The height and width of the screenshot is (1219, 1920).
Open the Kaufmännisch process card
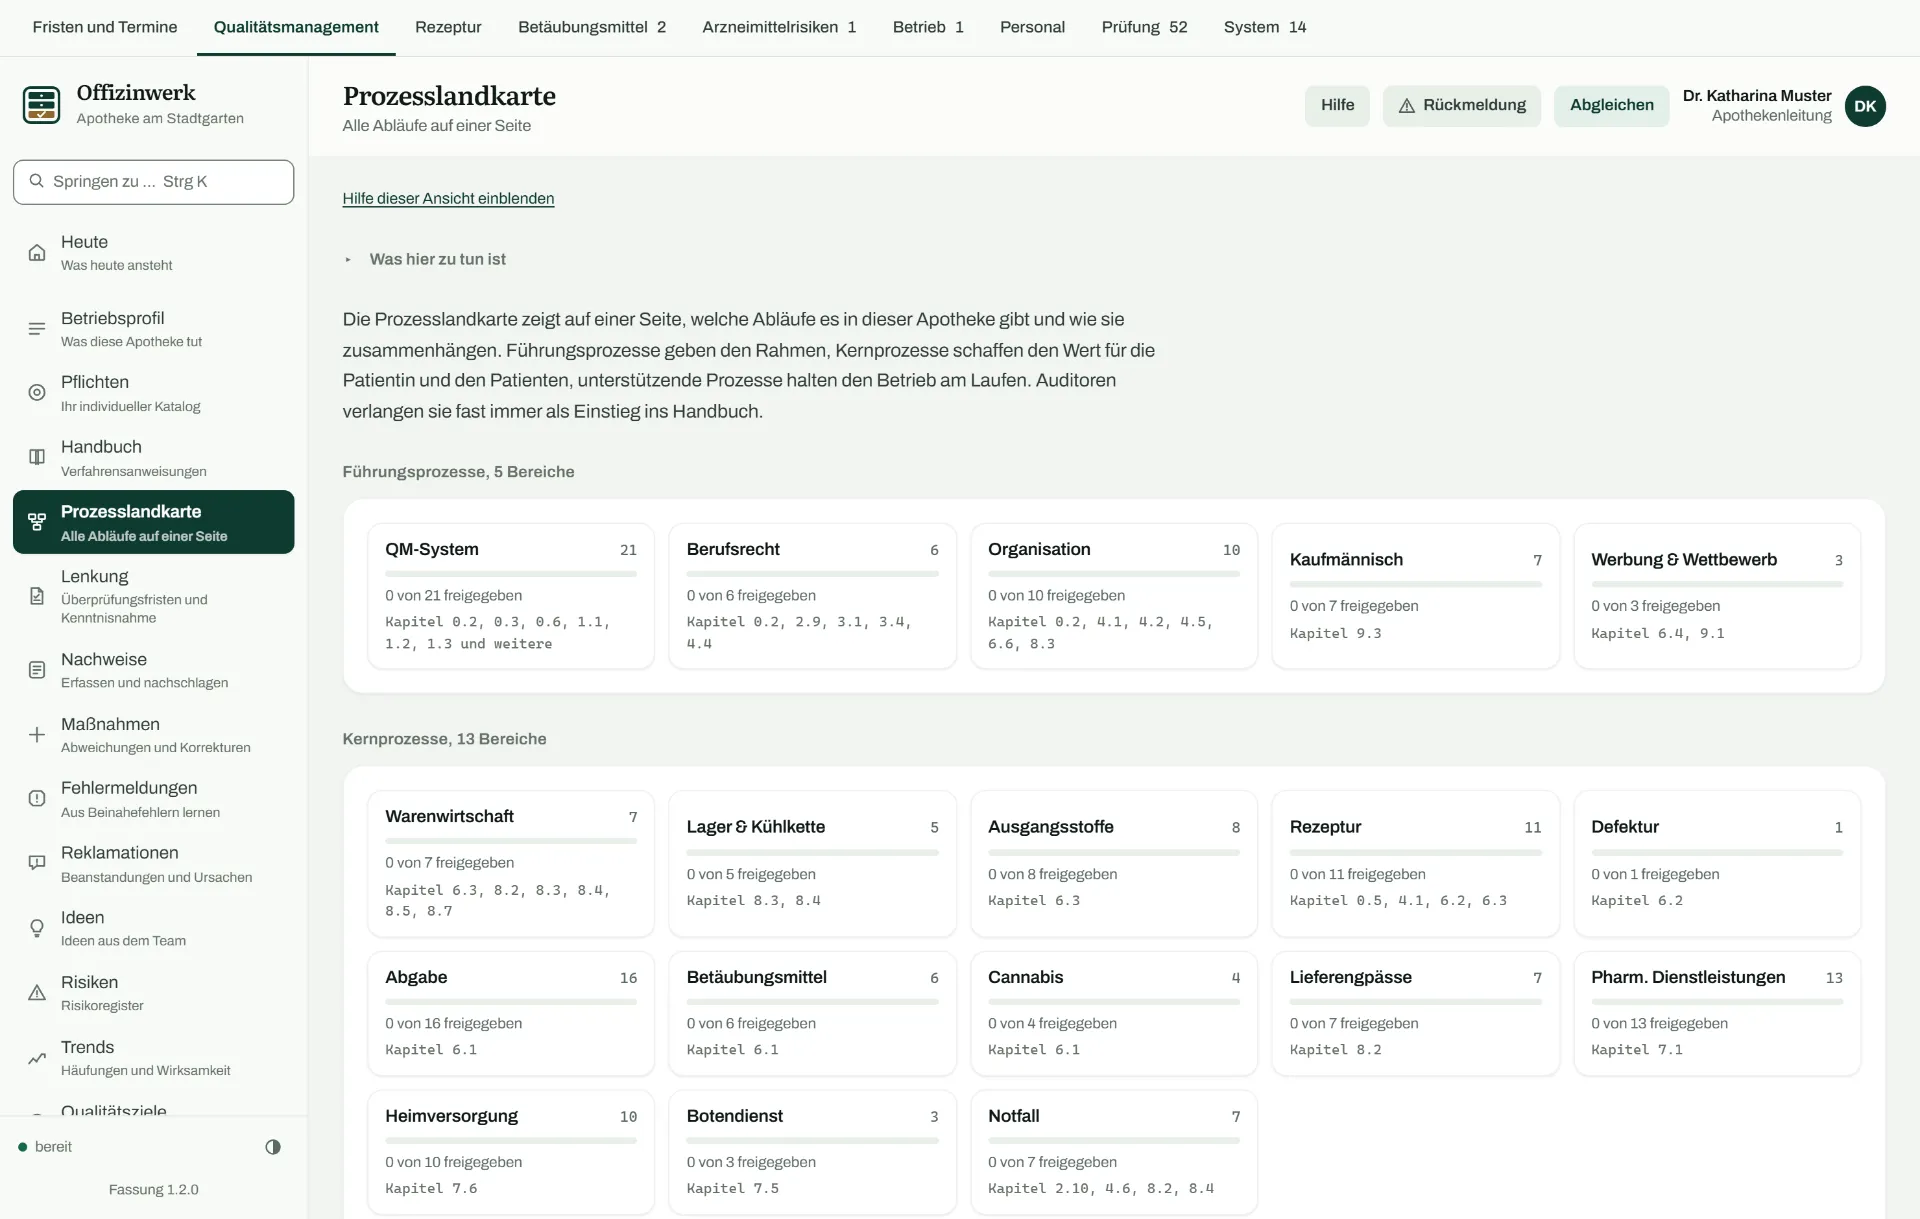(1415, 596)
